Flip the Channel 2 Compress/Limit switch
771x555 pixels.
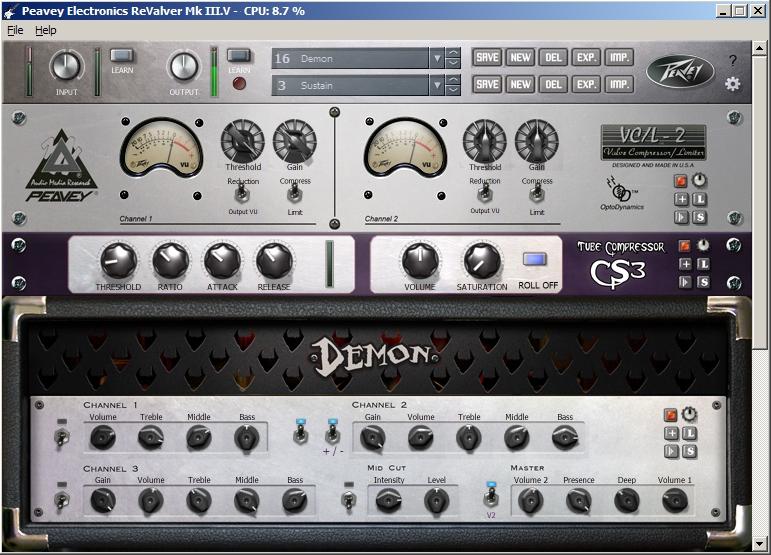[x=536, y=195]
